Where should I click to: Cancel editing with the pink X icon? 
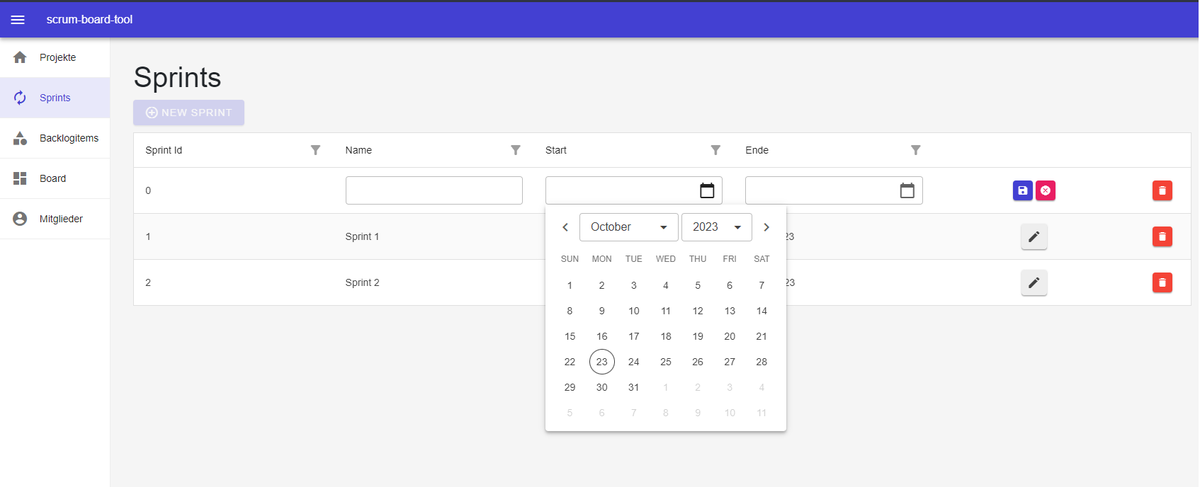click(x=1045, y=190)
